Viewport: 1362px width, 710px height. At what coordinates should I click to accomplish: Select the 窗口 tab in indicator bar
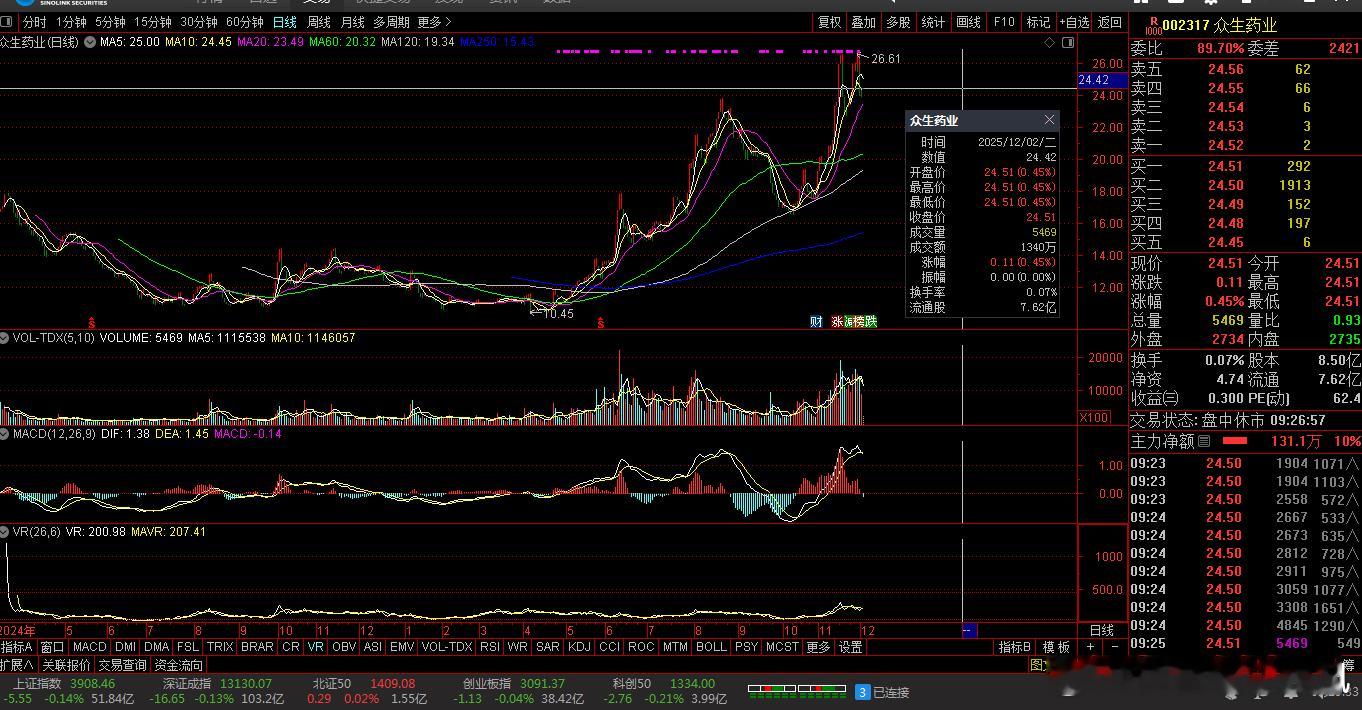point(52,647)
